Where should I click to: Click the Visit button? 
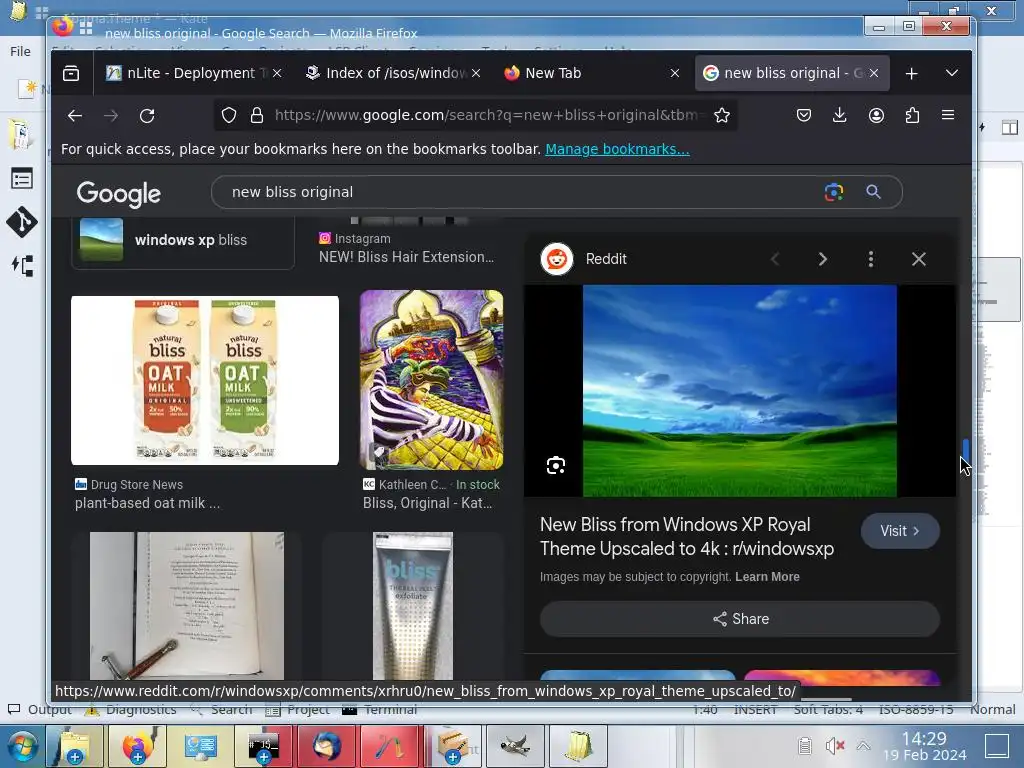click(900, 531)
